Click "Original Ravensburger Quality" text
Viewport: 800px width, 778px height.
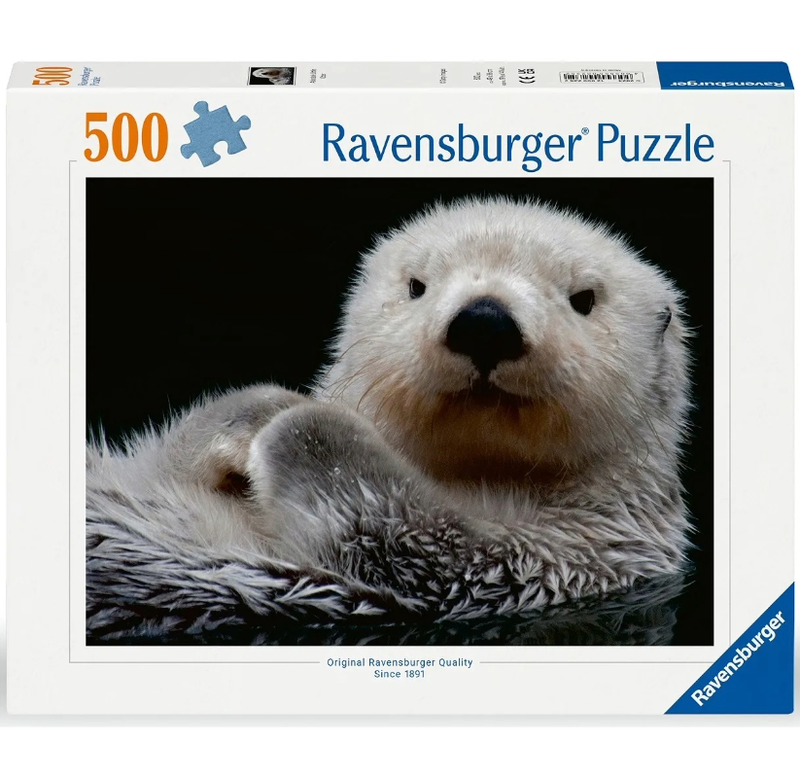click(x=399, y=662)
